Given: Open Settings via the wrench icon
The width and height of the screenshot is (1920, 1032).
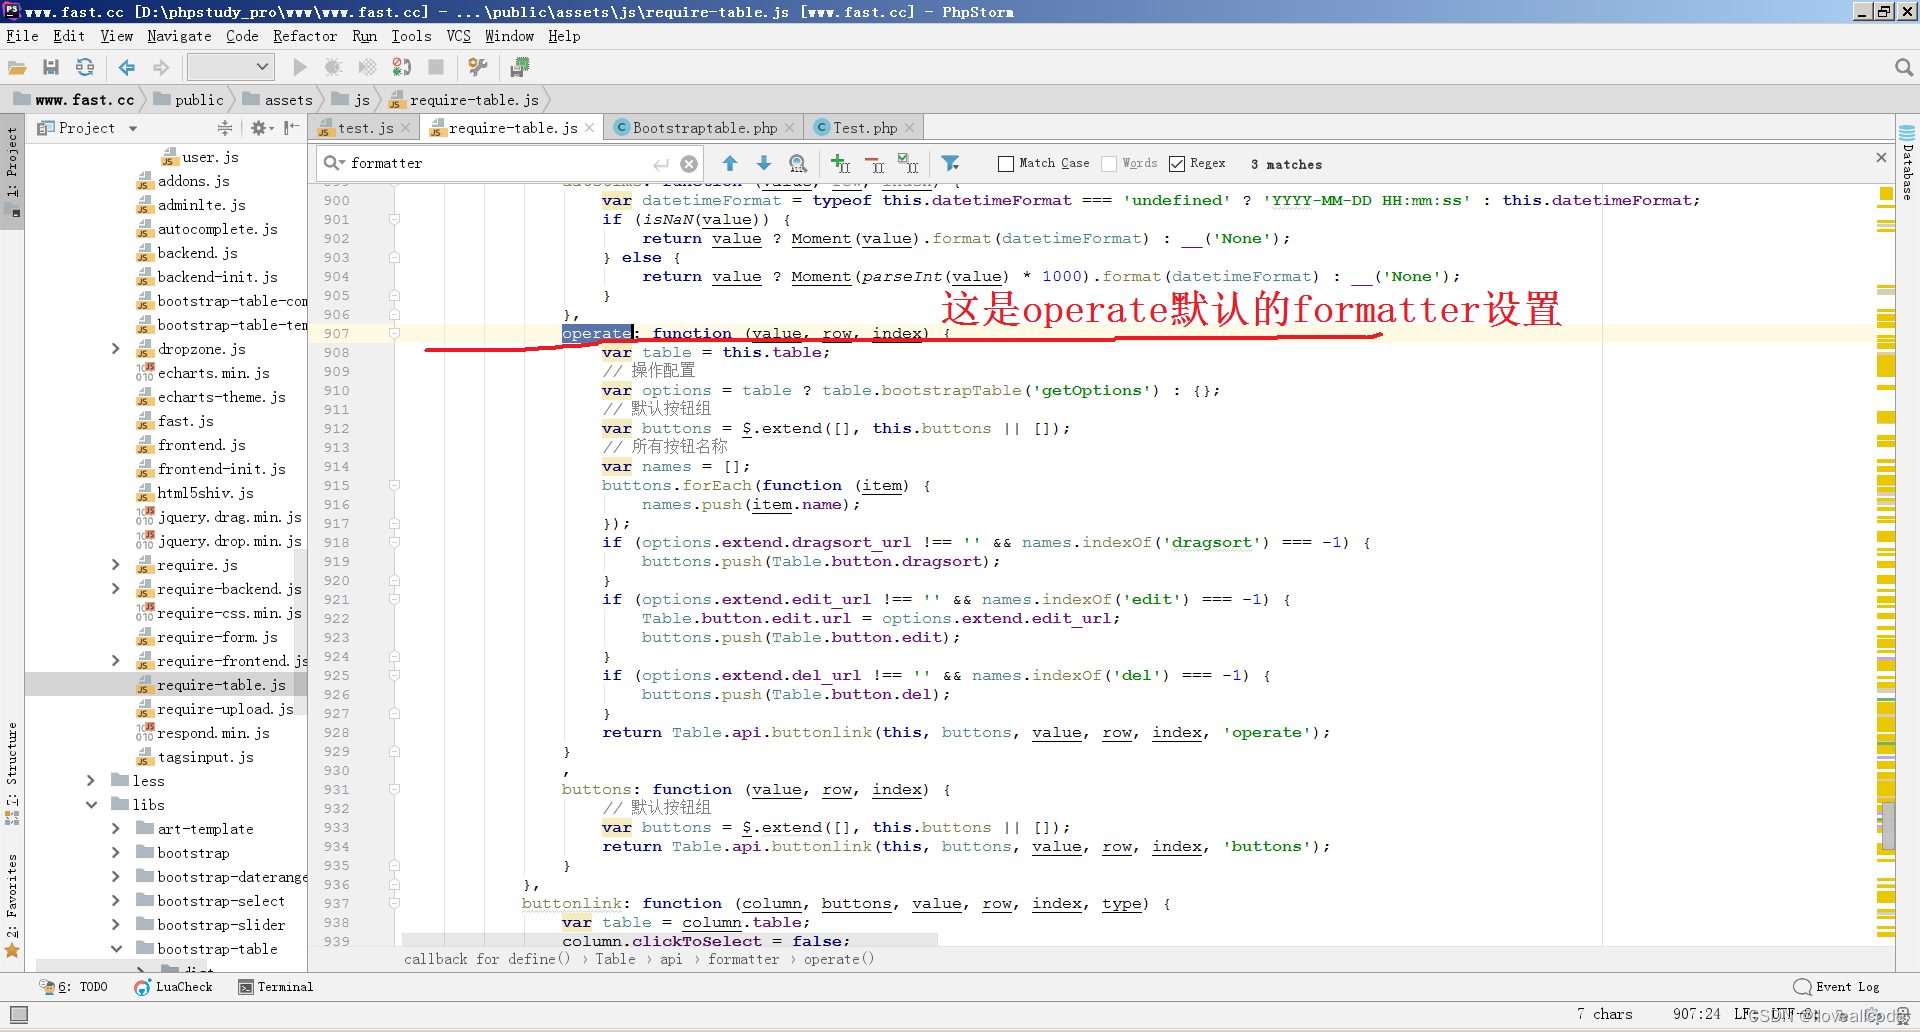Looking at the screenshot, I should 477,67.
